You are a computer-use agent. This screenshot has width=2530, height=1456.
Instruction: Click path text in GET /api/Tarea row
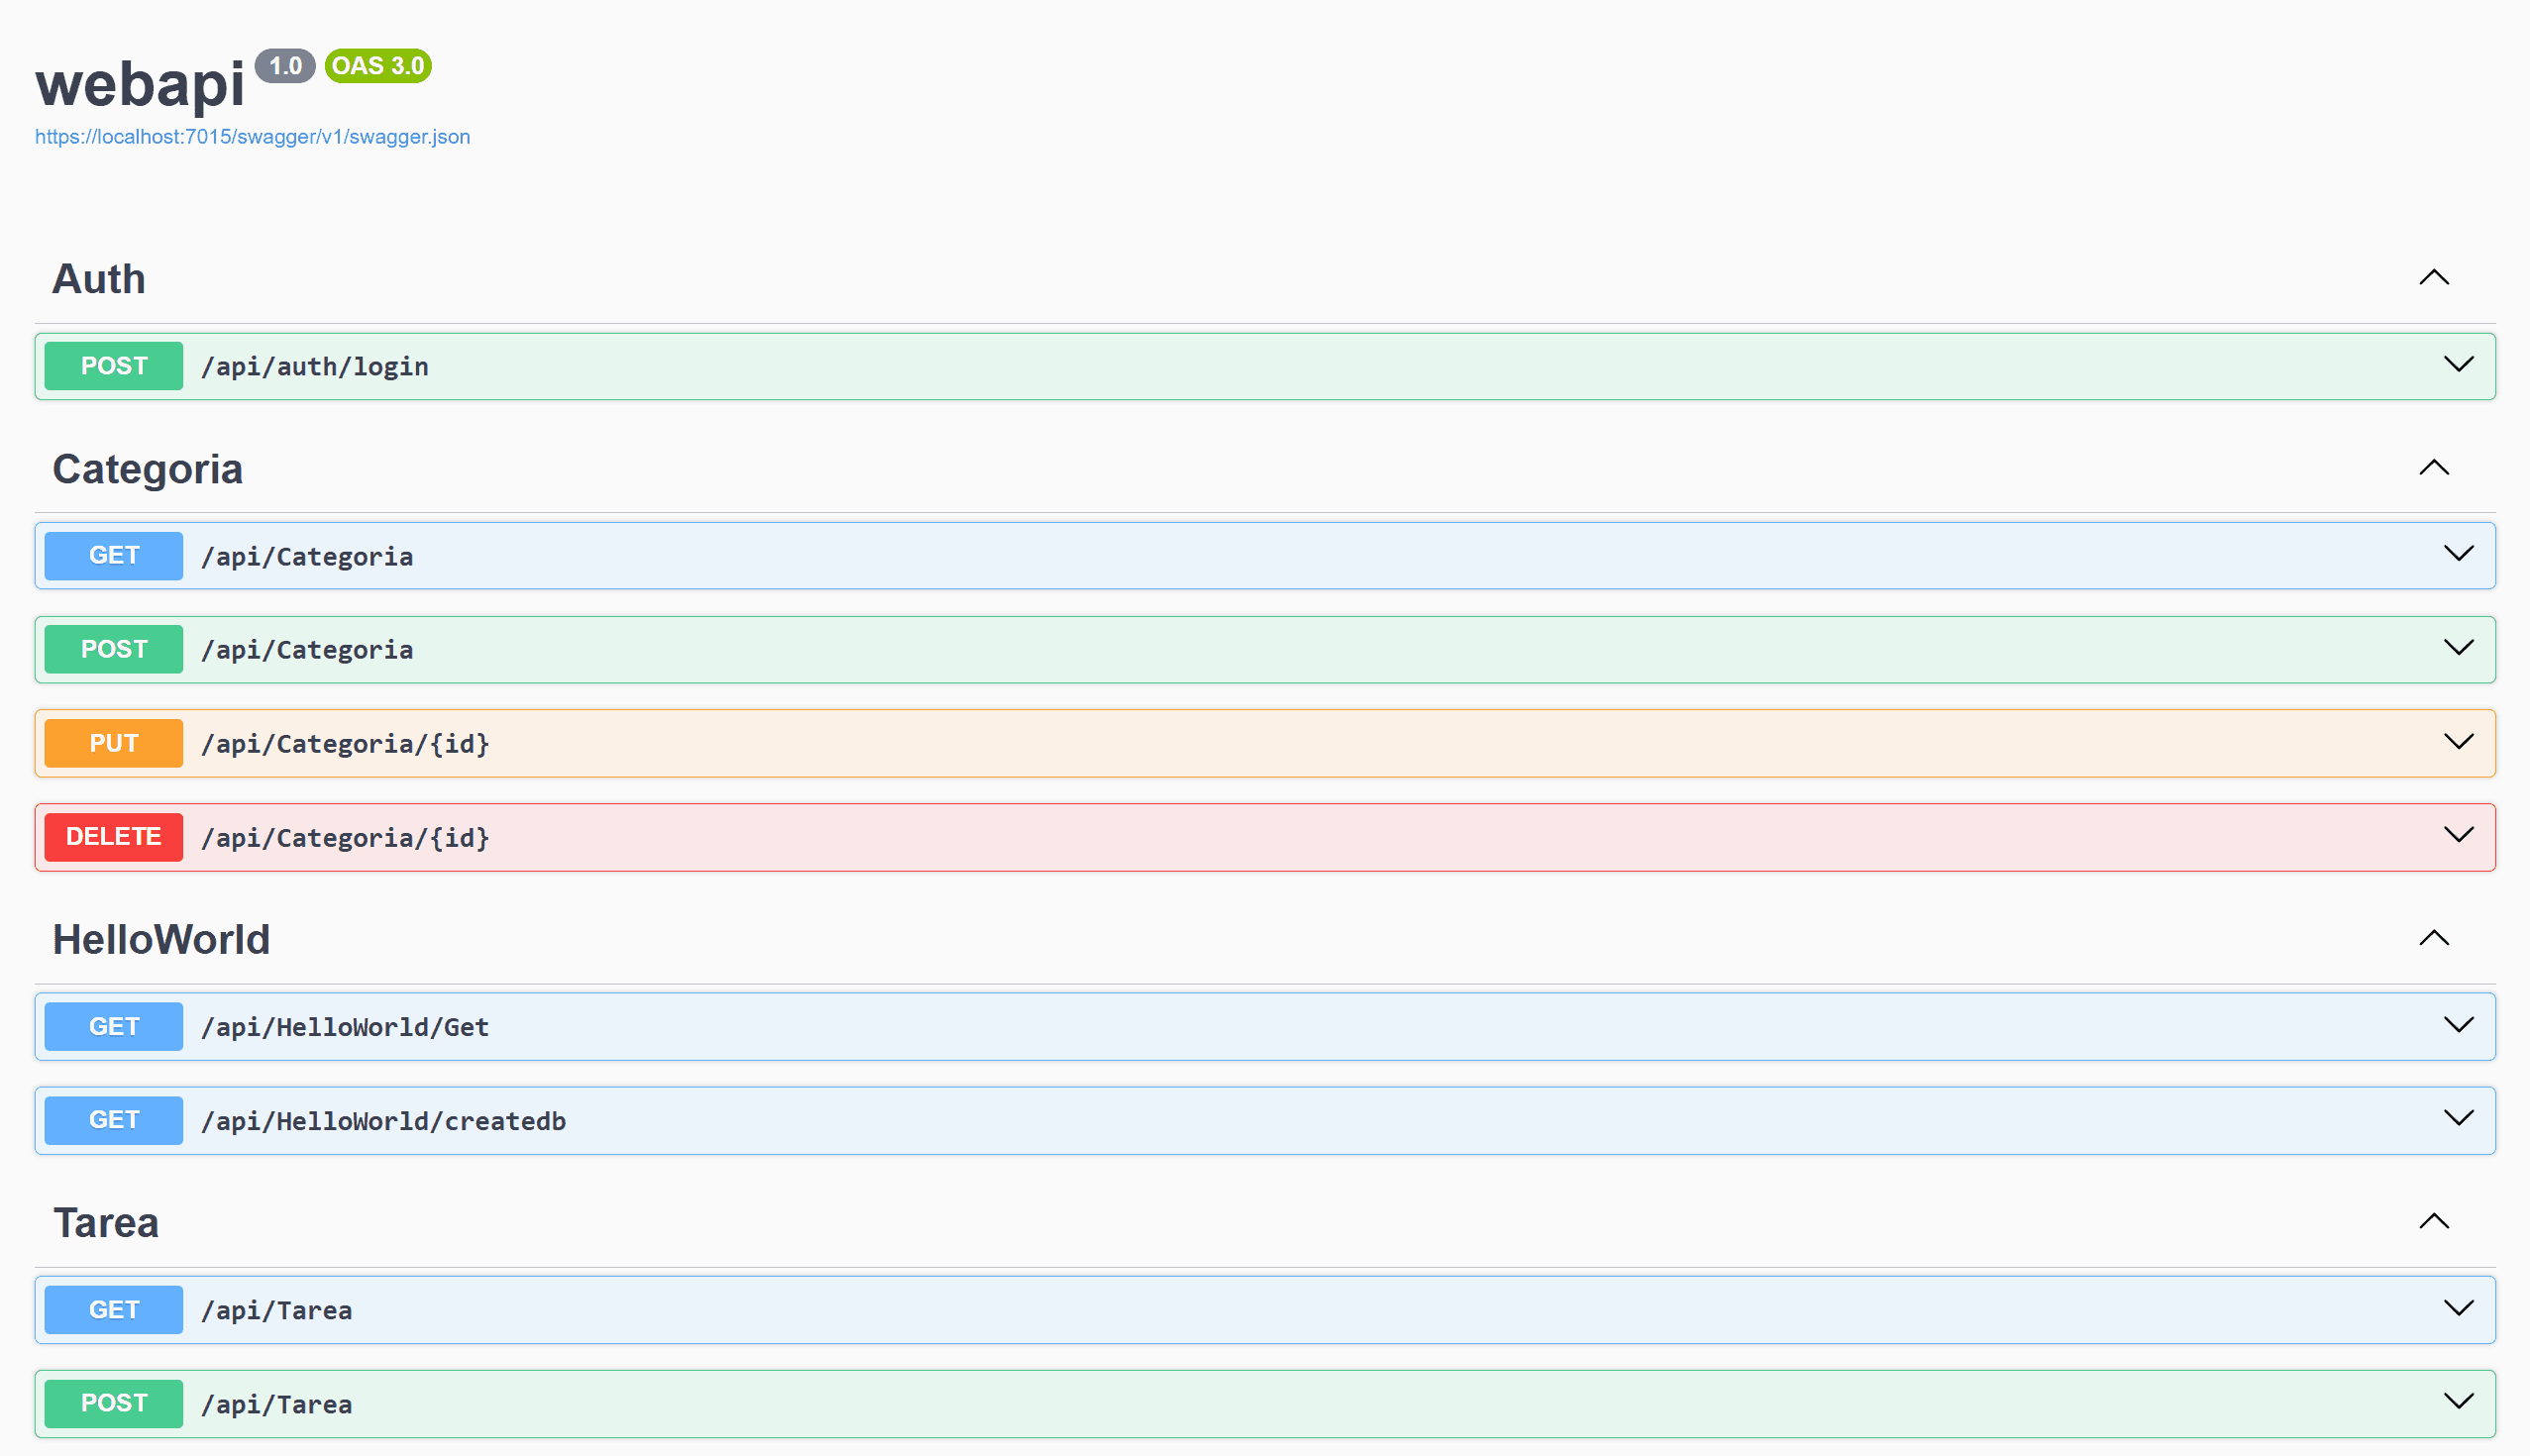click(x=276, y=1311)
